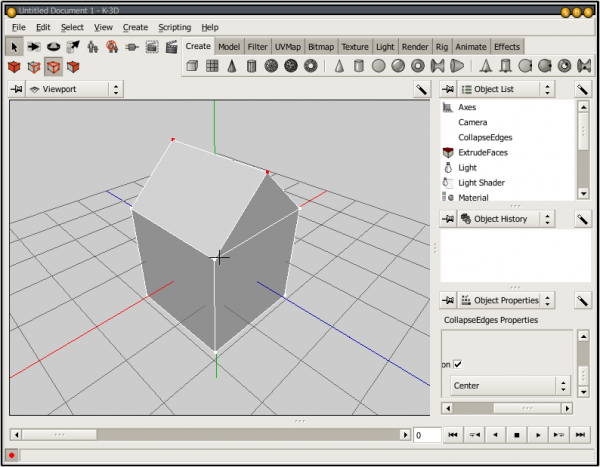Add a shaded Sphere primitive
The height and width of the screenshot is (467, 600).
398,66
